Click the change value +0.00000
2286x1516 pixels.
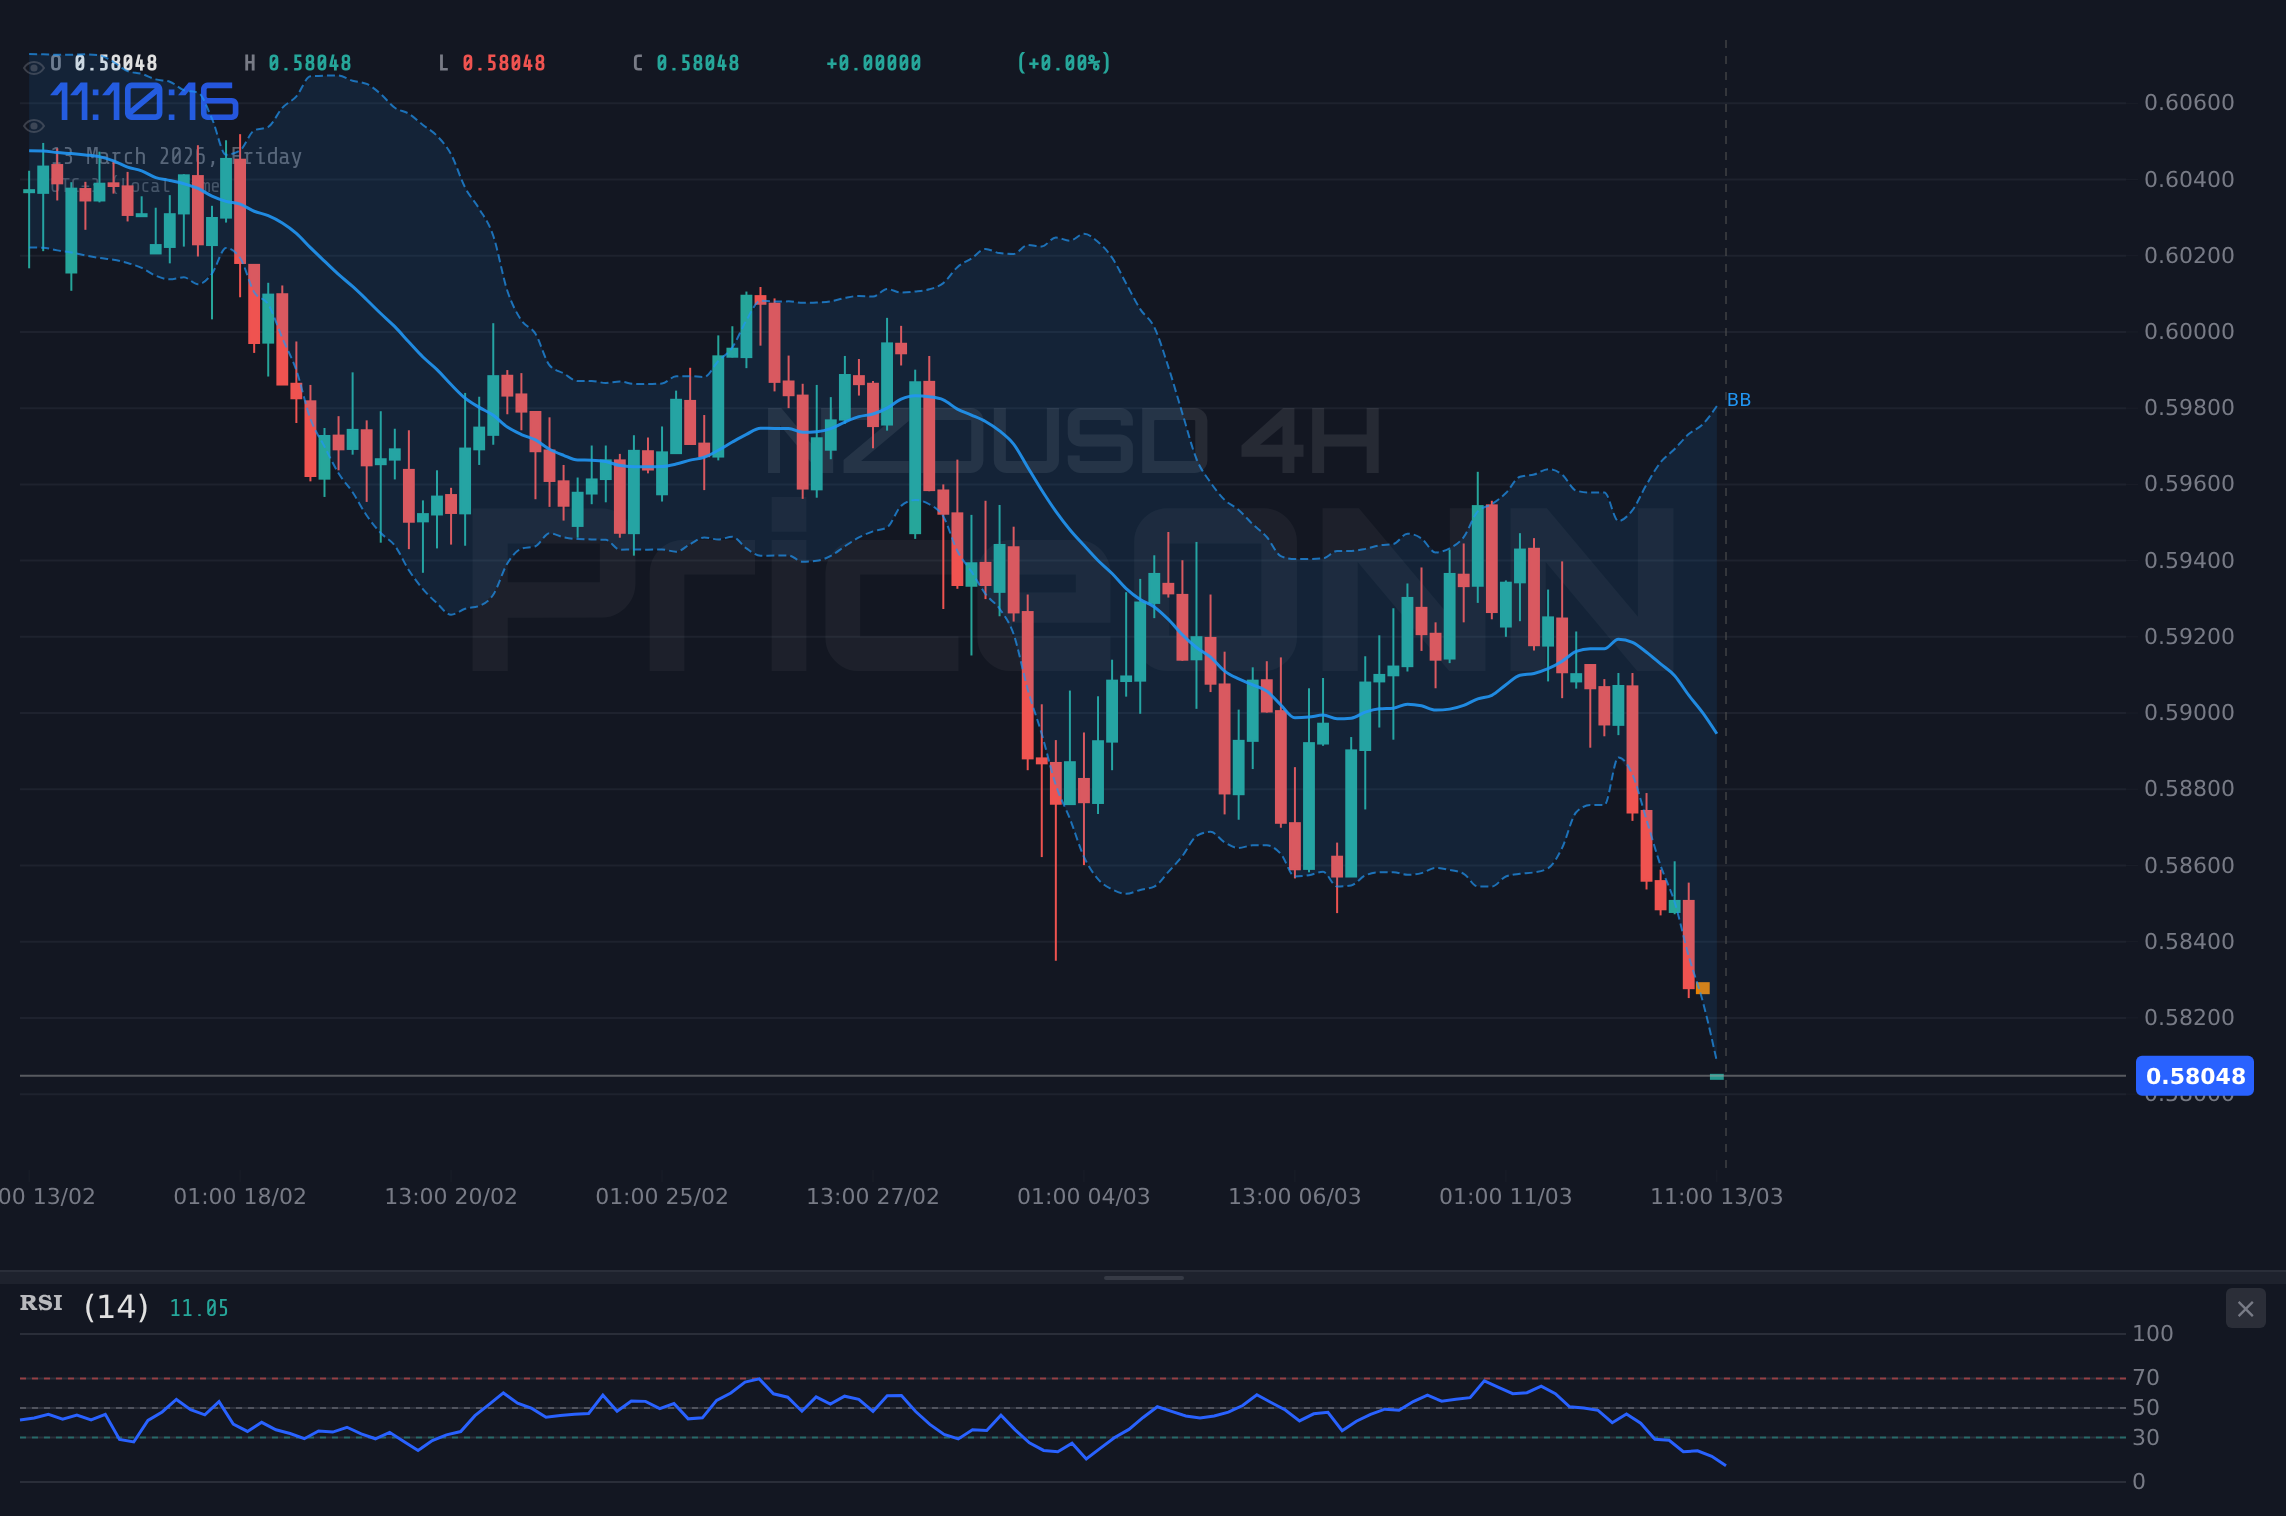click(x=874, y=63)
